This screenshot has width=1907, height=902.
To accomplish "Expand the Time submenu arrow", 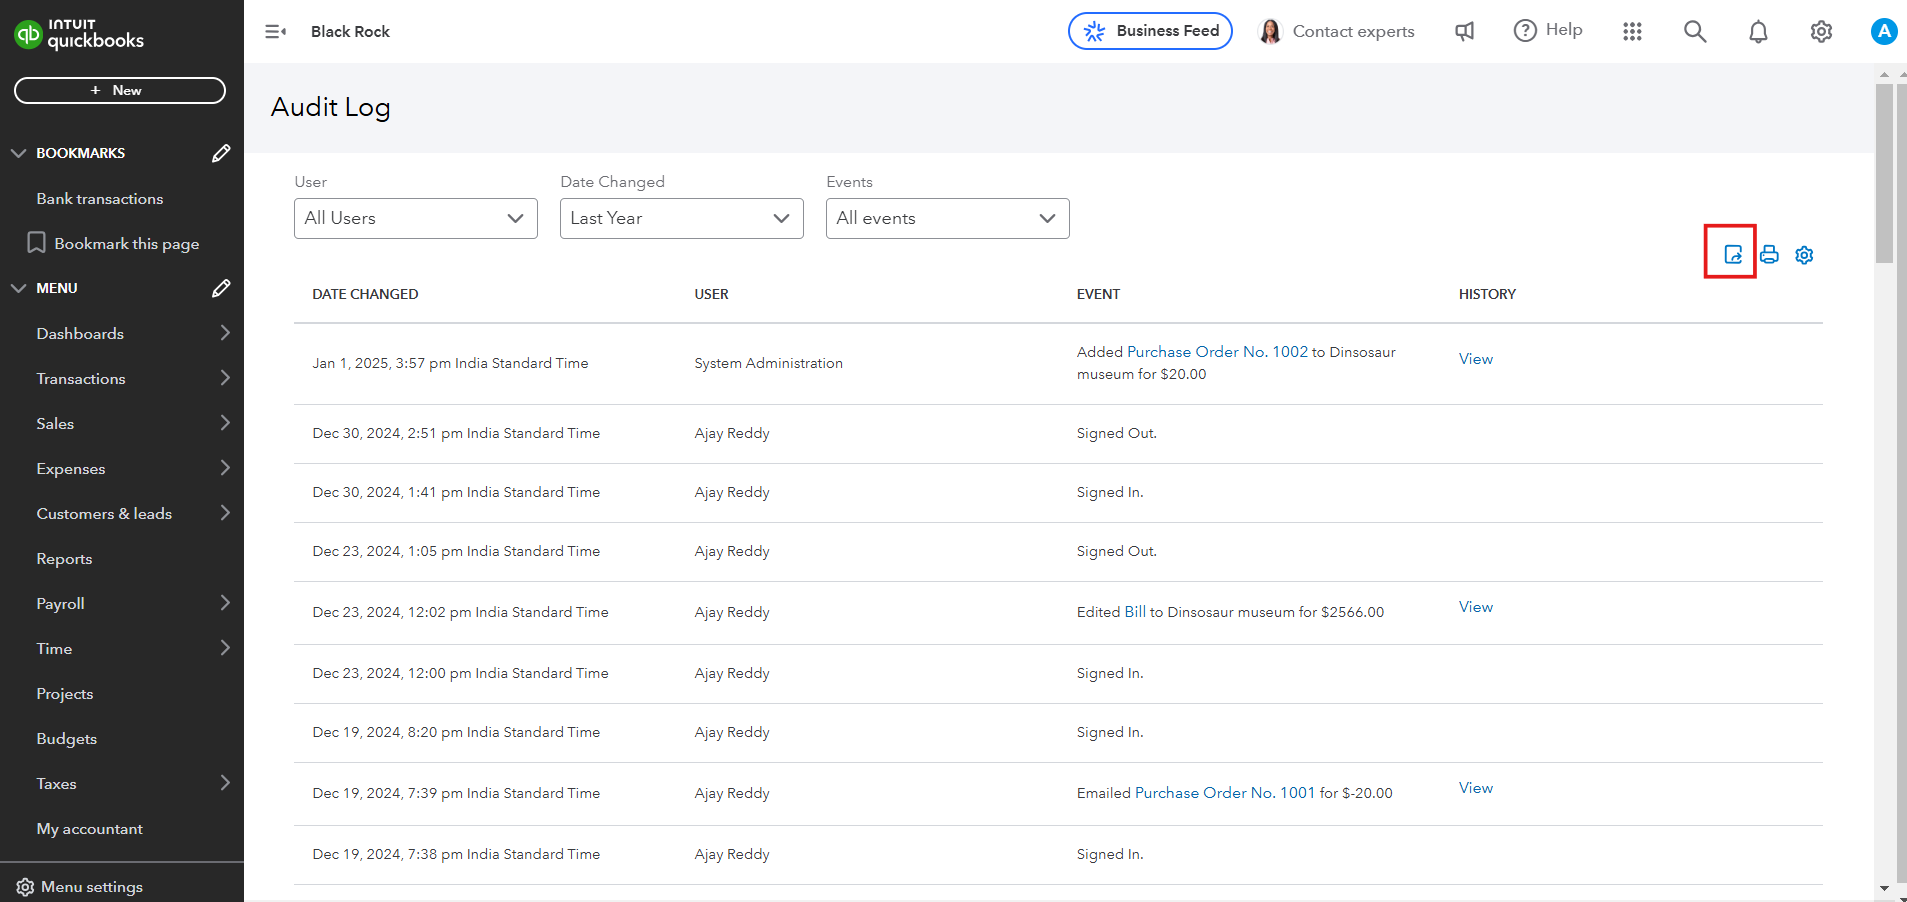I will click(225, 648).
